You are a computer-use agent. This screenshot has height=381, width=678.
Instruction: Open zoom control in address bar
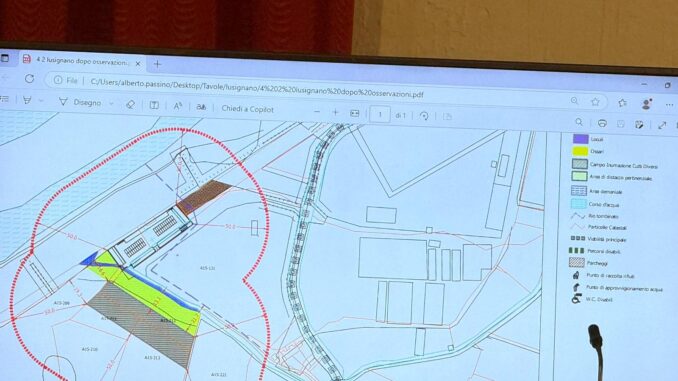click(574, 101)
